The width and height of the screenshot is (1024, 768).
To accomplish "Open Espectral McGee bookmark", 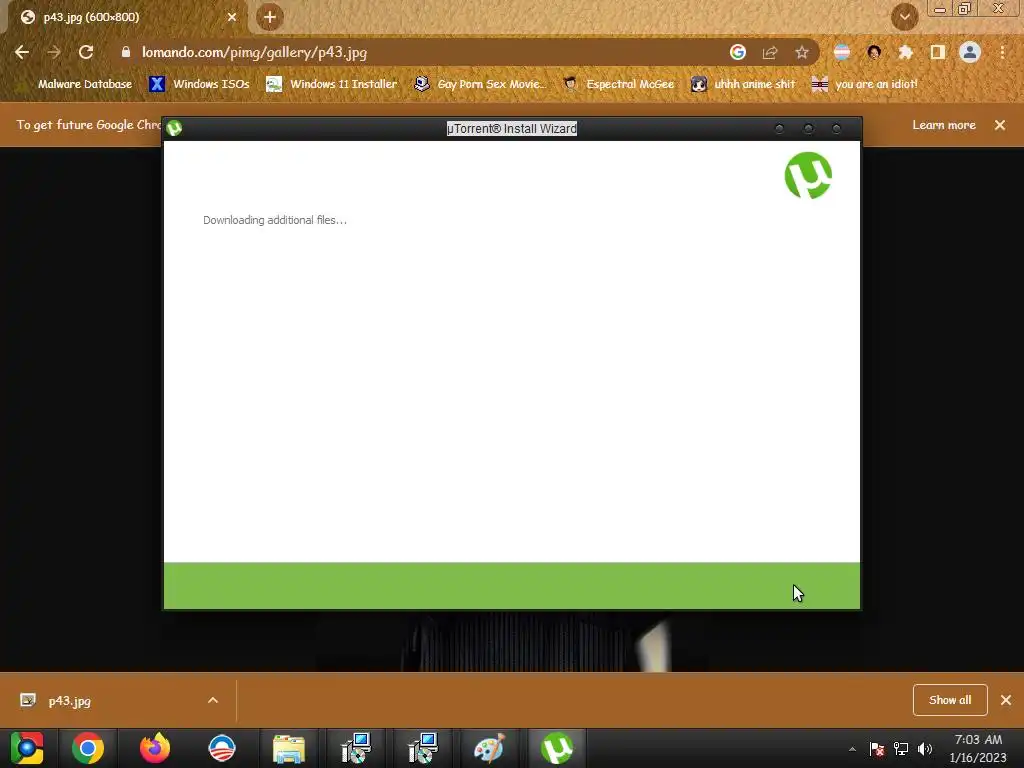I will pos(618,84).
